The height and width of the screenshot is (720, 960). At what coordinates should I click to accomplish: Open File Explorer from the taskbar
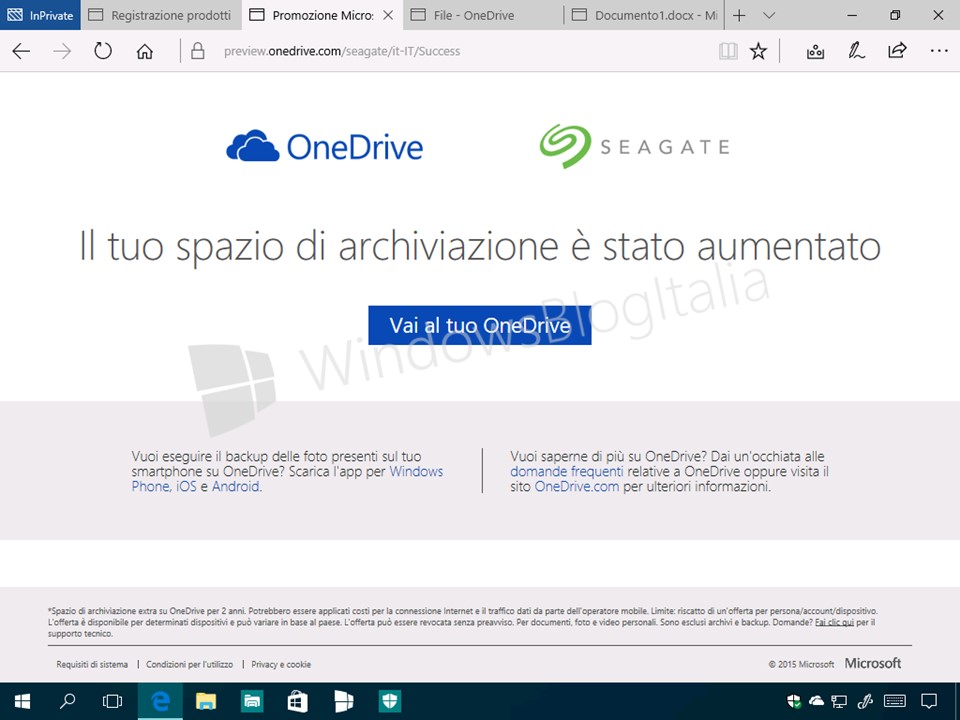pyautogui.click(x=206, y=701)
